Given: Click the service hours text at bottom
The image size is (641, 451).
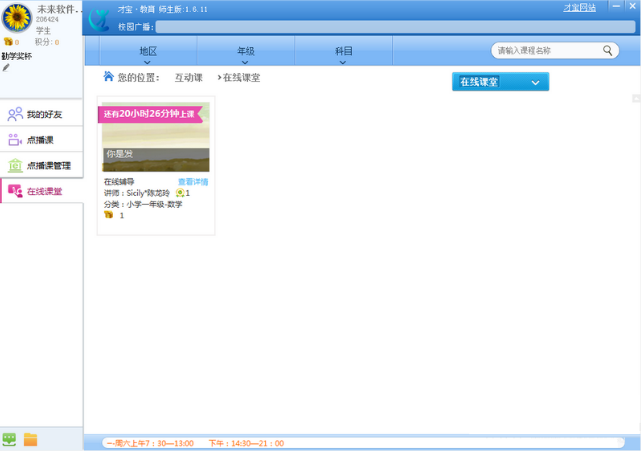Looking at the screenshot, I should tap(195, 443).
